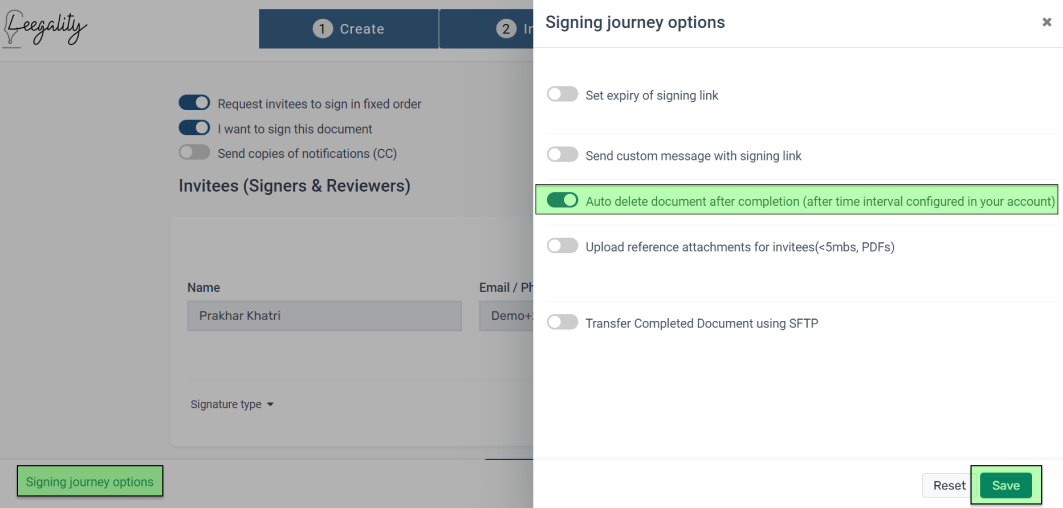Image resolution: width=1063 pixels, height=508 pixels.
Task: Disable Auto delete document after completion
Action: pos(563,200)
